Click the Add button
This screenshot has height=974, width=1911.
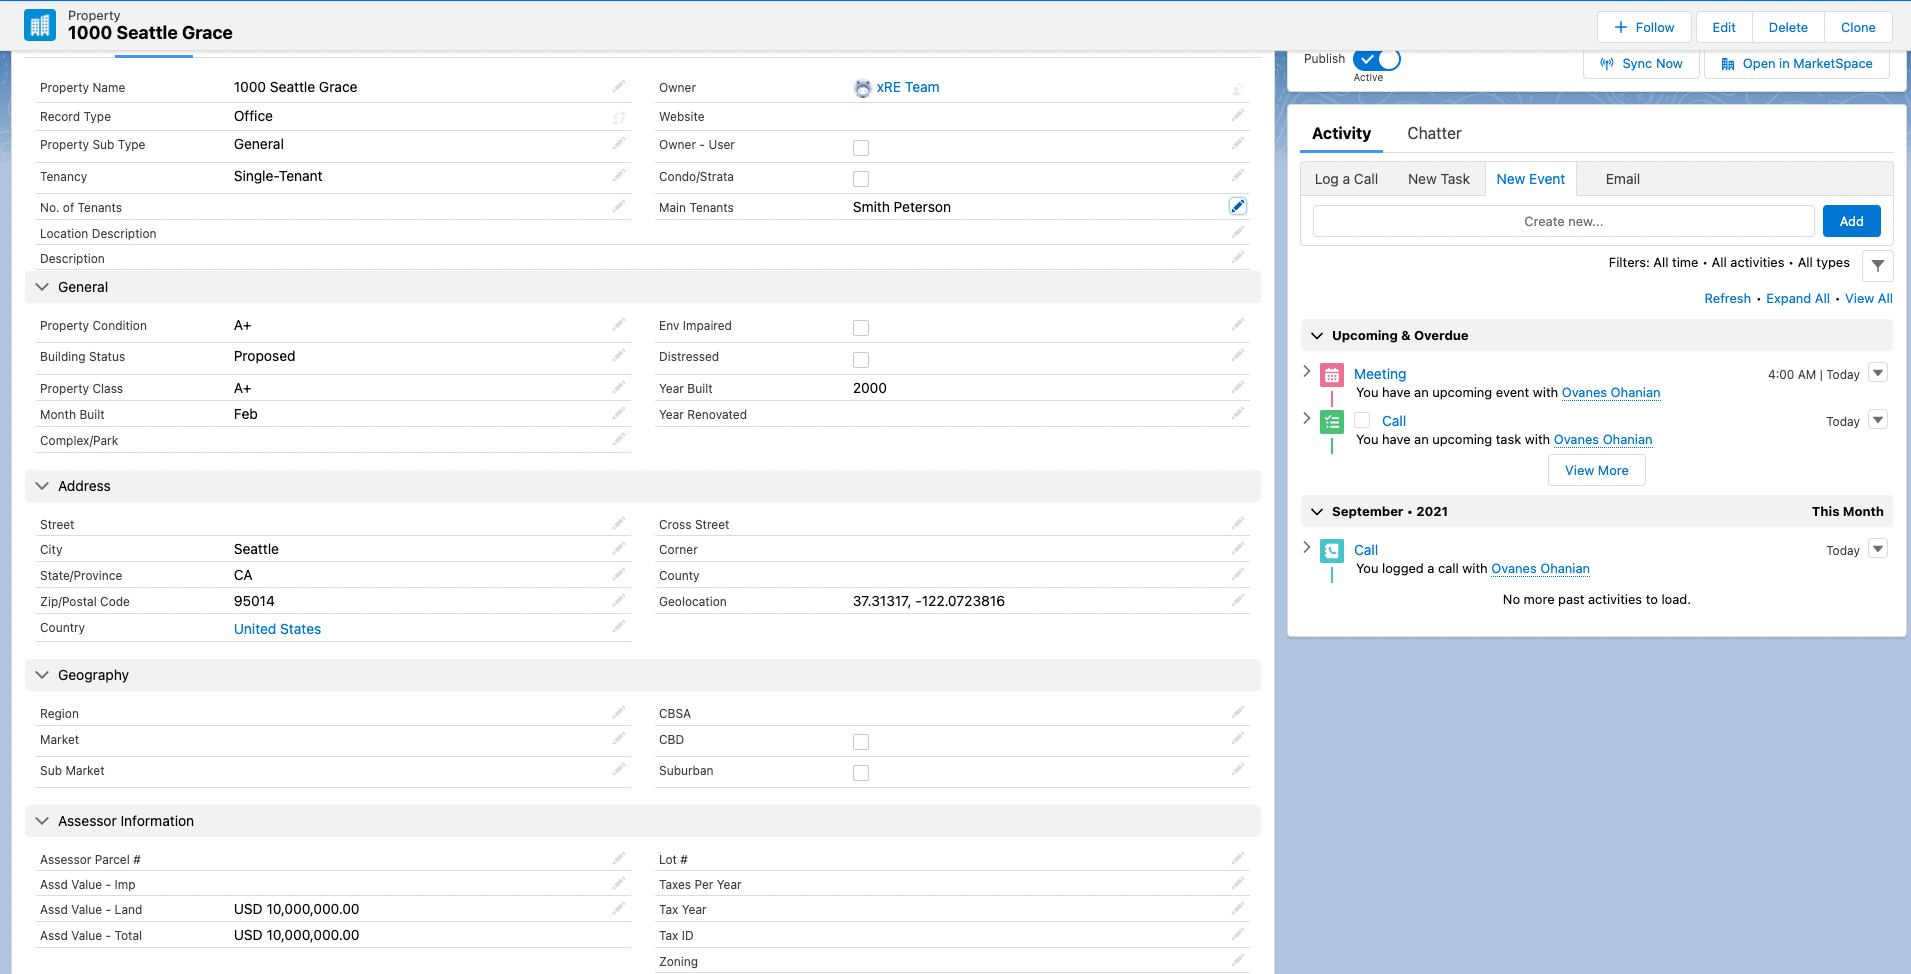coord(1851,221)
